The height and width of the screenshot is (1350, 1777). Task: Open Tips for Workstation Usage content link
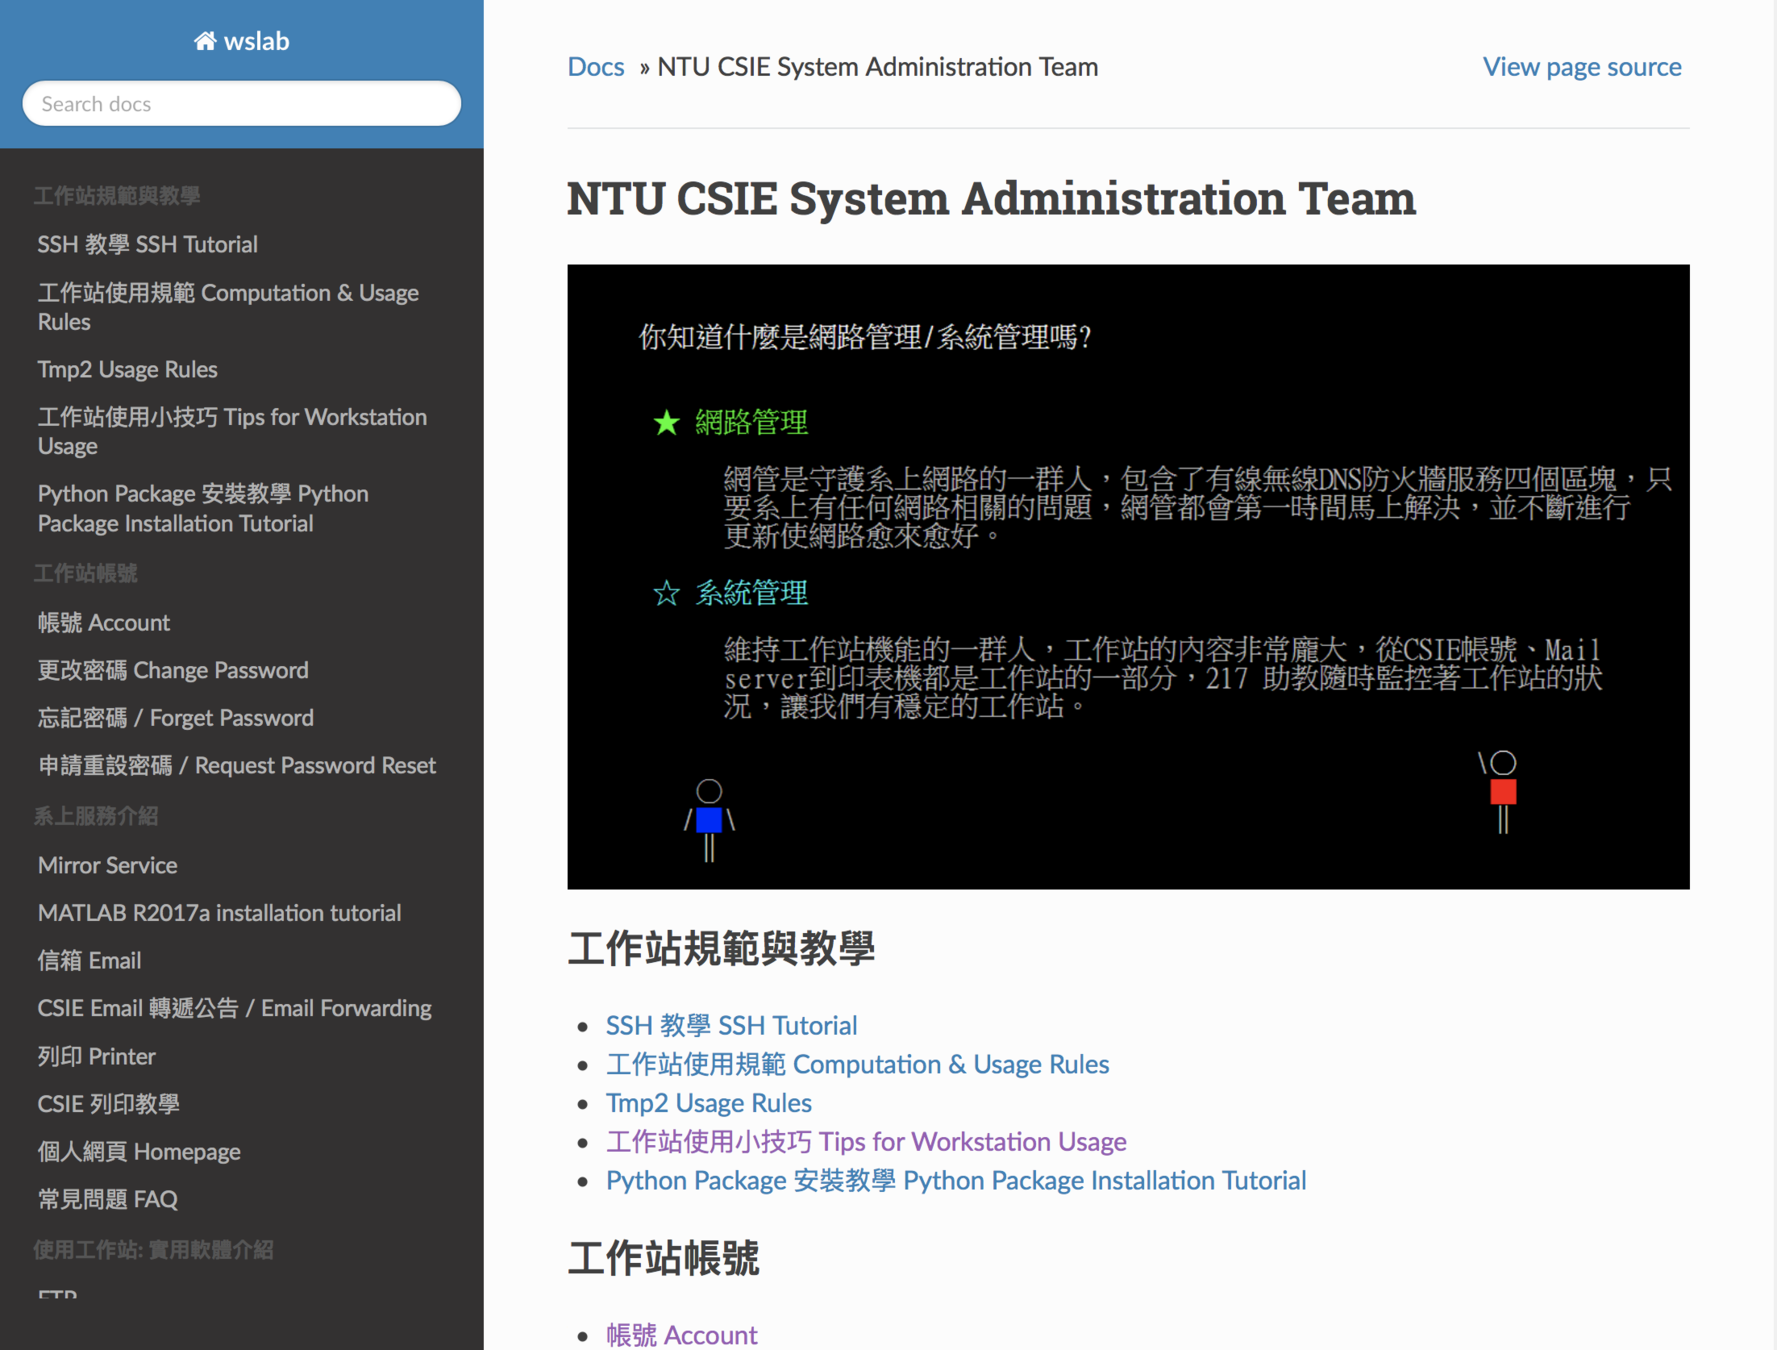tap(866, 1141)
